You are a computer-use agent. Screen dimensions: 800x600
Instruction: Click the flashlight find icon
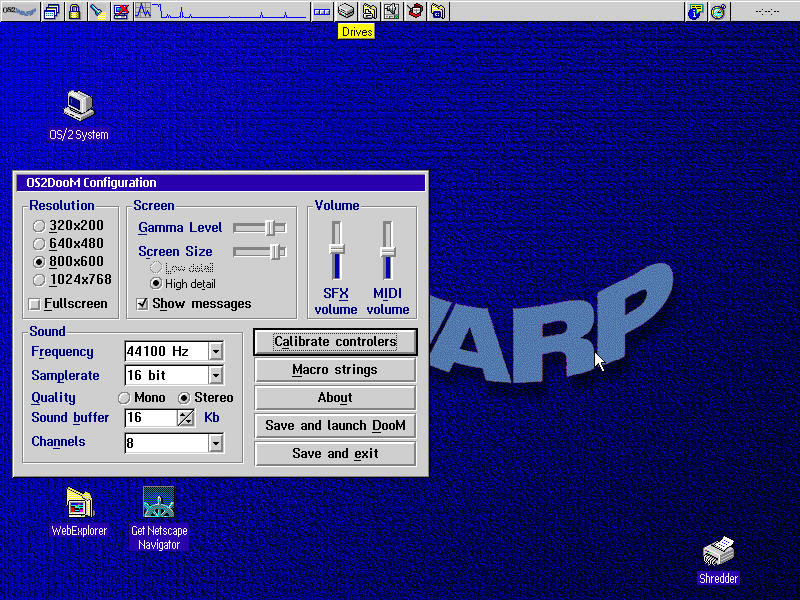97,11
